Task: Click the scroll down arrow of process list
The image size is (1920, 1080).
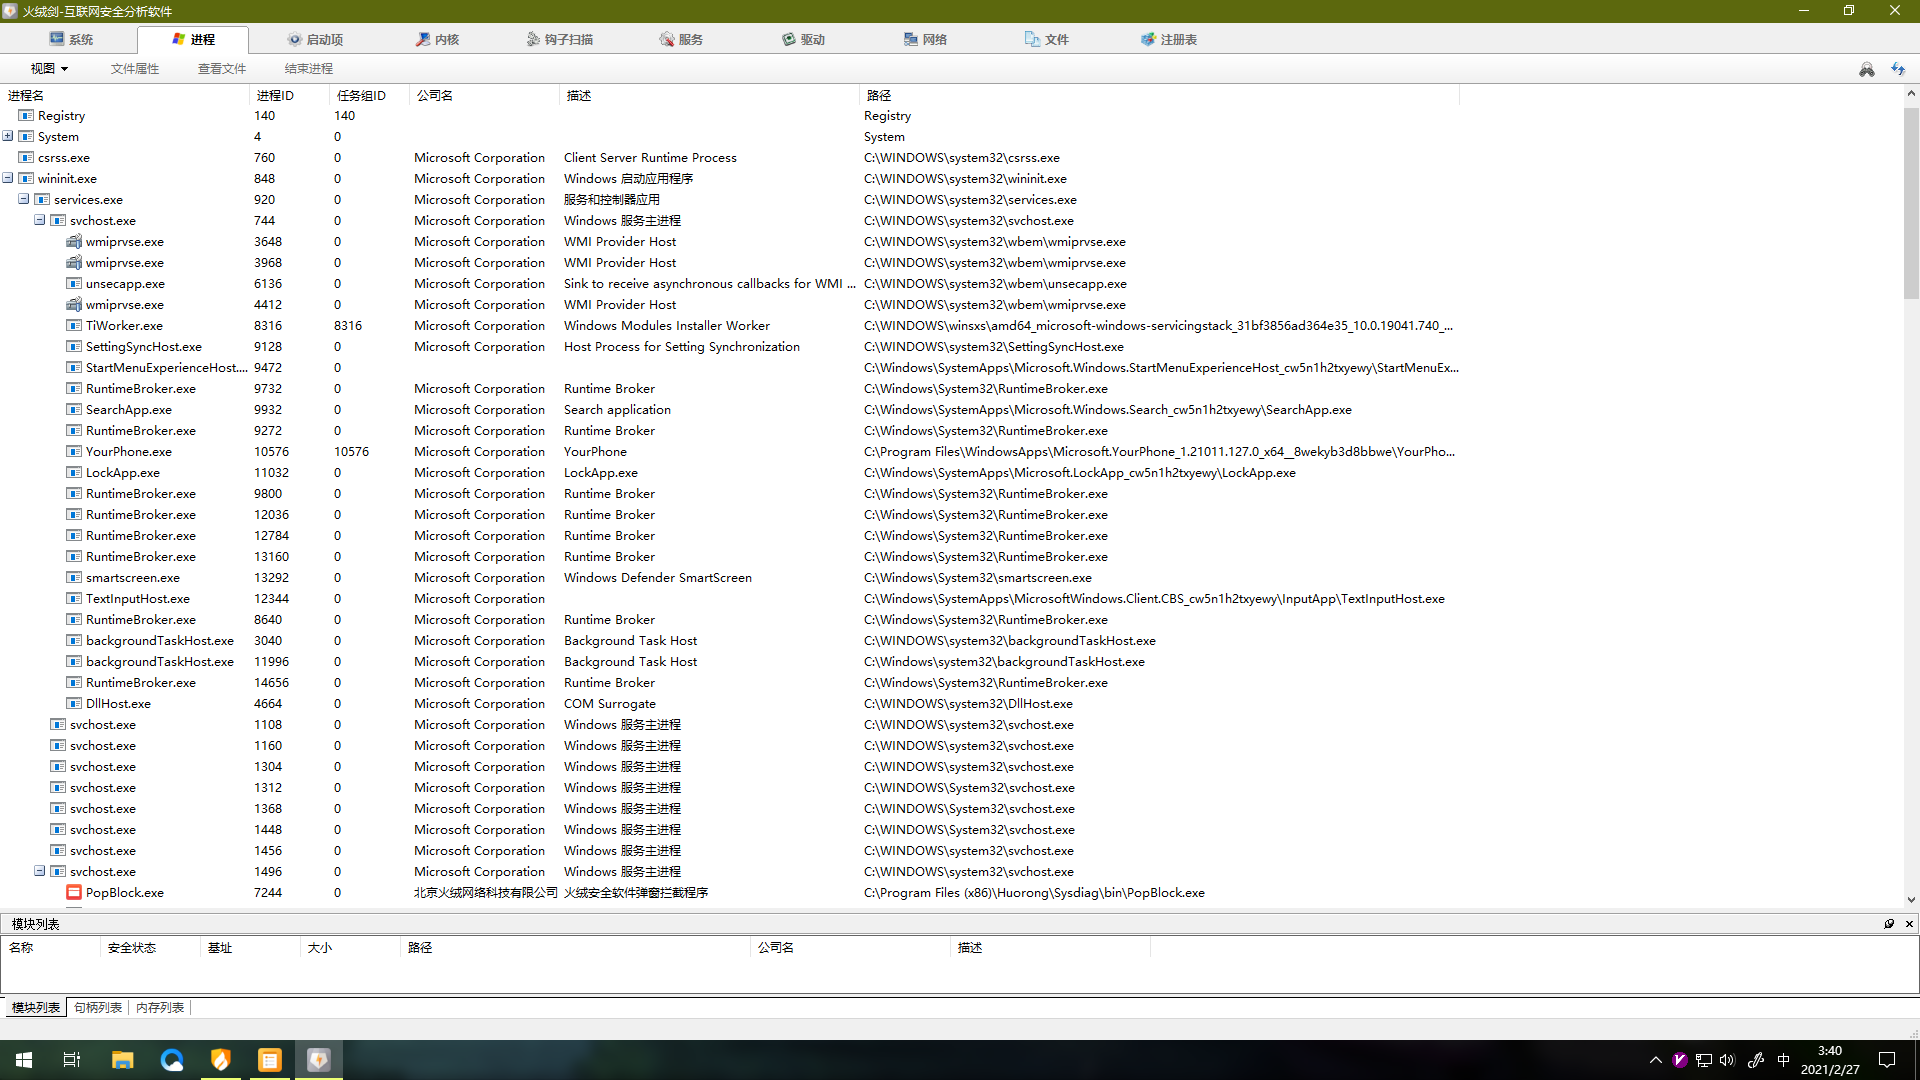Action: tap(1911, 899)
